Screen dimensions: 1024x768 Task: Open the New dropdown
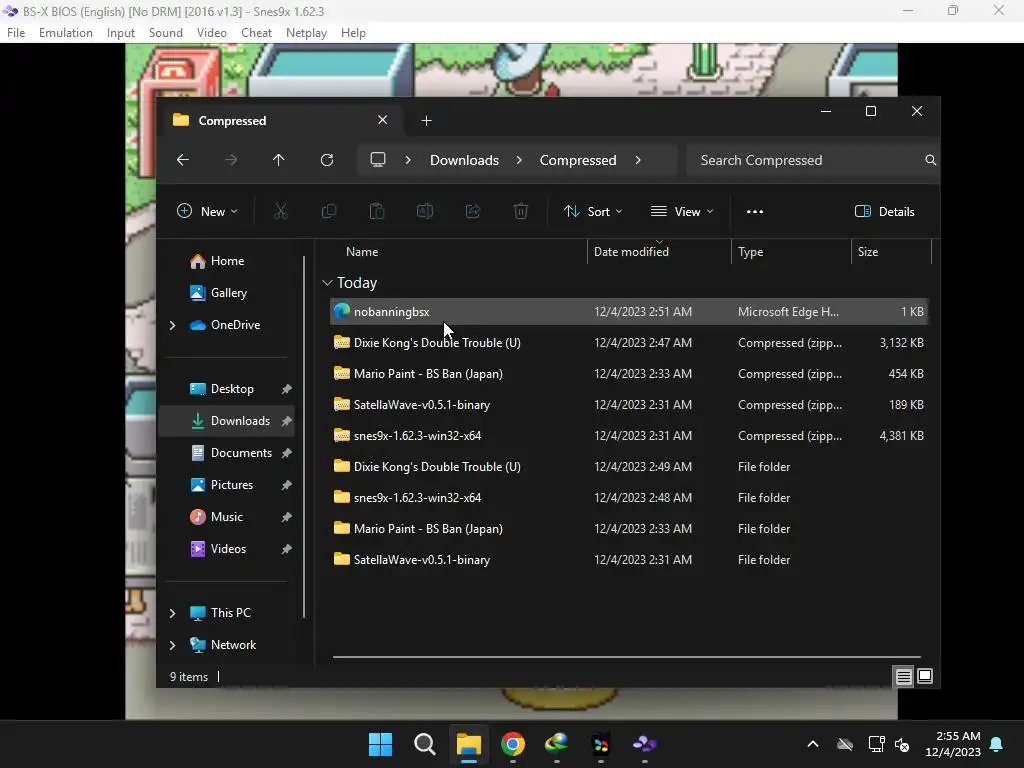(207, 212)
